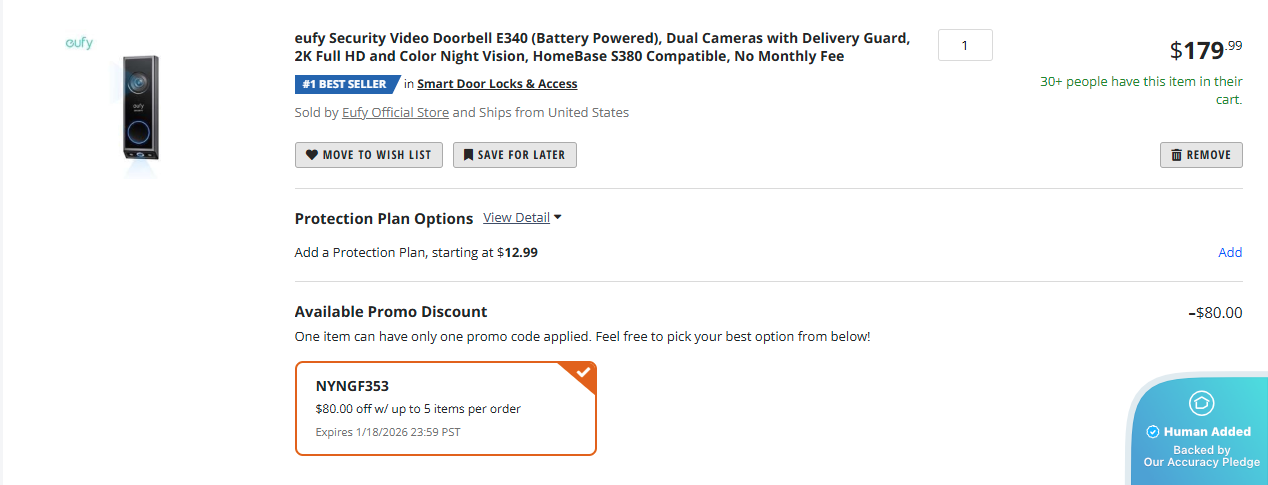Click the trash can icon on Remove
The width and height of the screenshot is (1268, 485).
[x=1176, y=155]
